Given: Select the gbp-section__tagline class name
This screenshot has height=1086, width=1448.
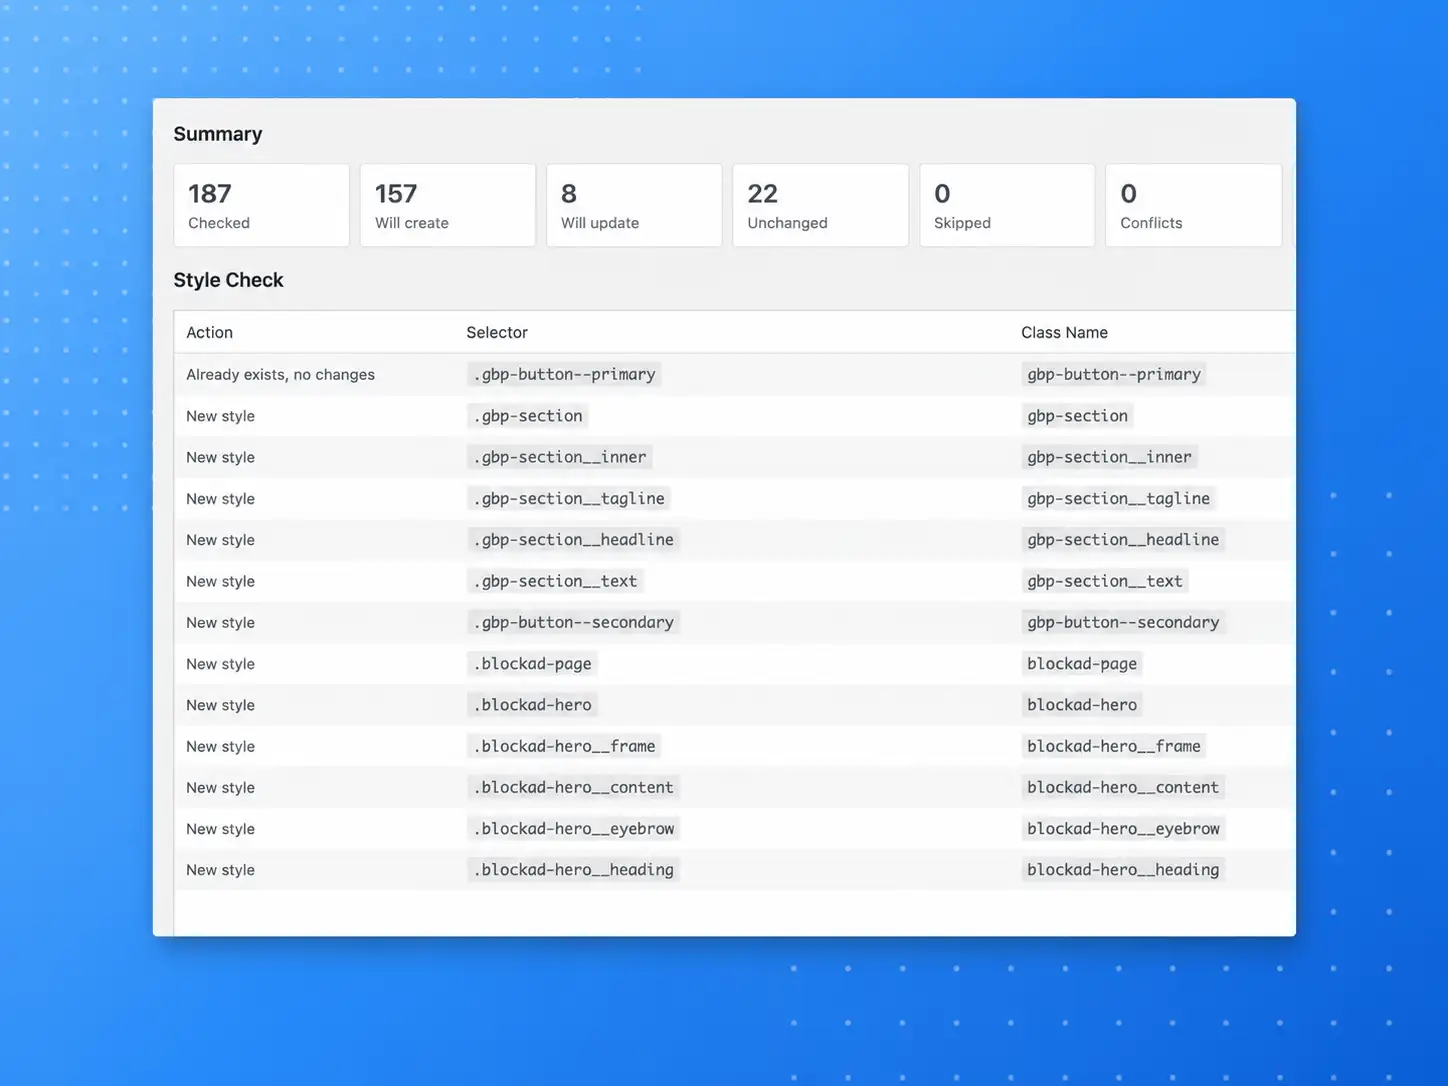Looking at the screenshot, I should point(1118,498).
